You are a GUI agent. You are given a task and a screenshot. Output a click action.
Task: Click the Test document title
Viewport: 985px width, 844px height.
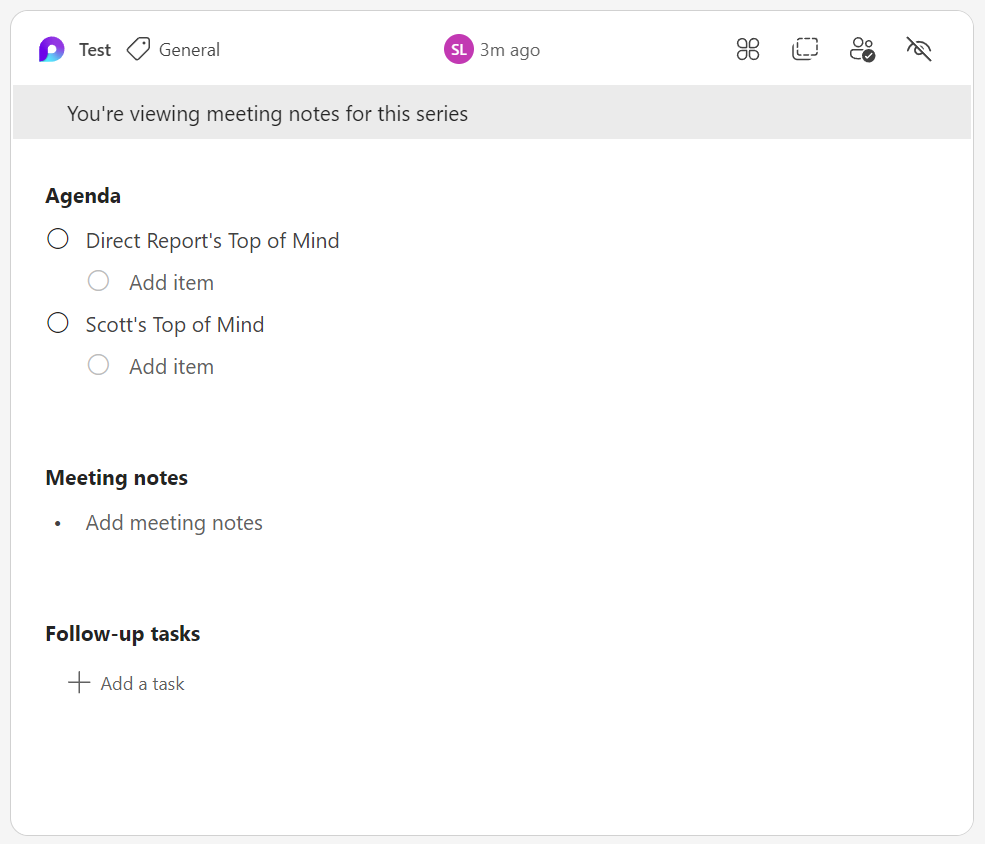click(94, 48)
